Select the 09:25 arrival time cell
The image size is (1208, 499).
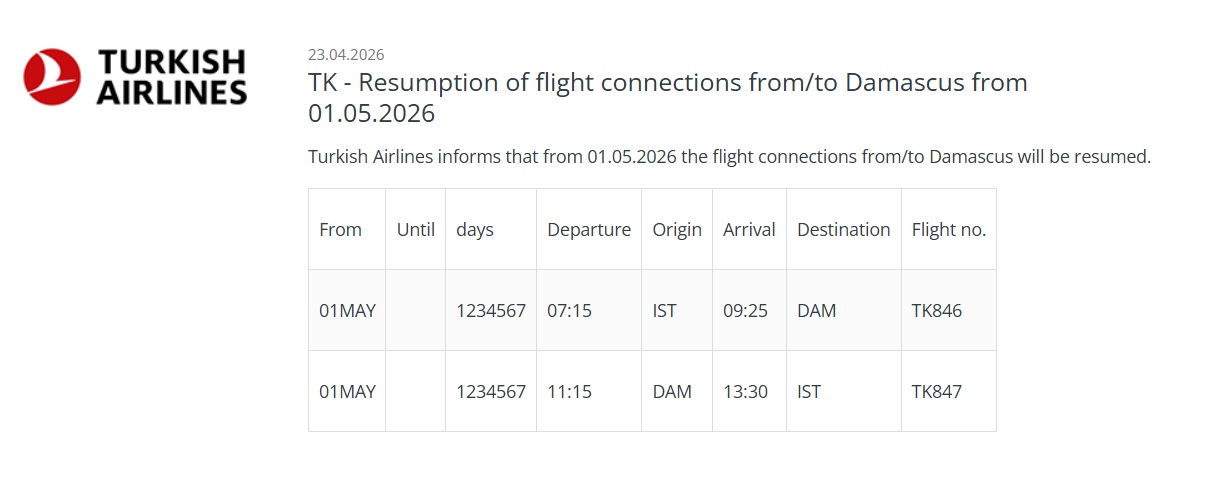pyautogui.click(x=745, y=310)
